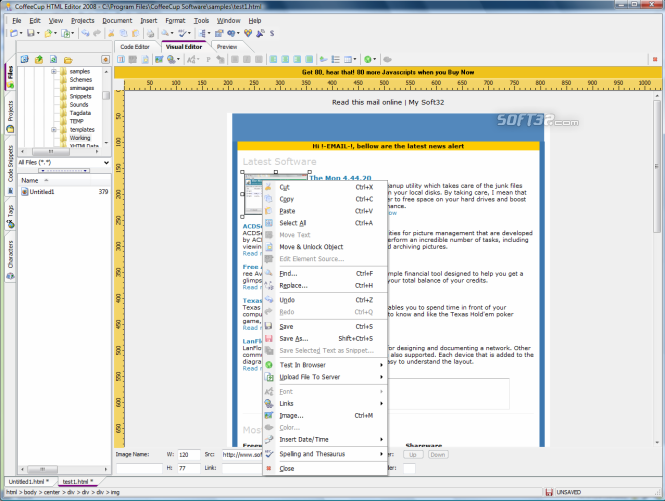Open the Projects side tab

click(x=10, y=117)
